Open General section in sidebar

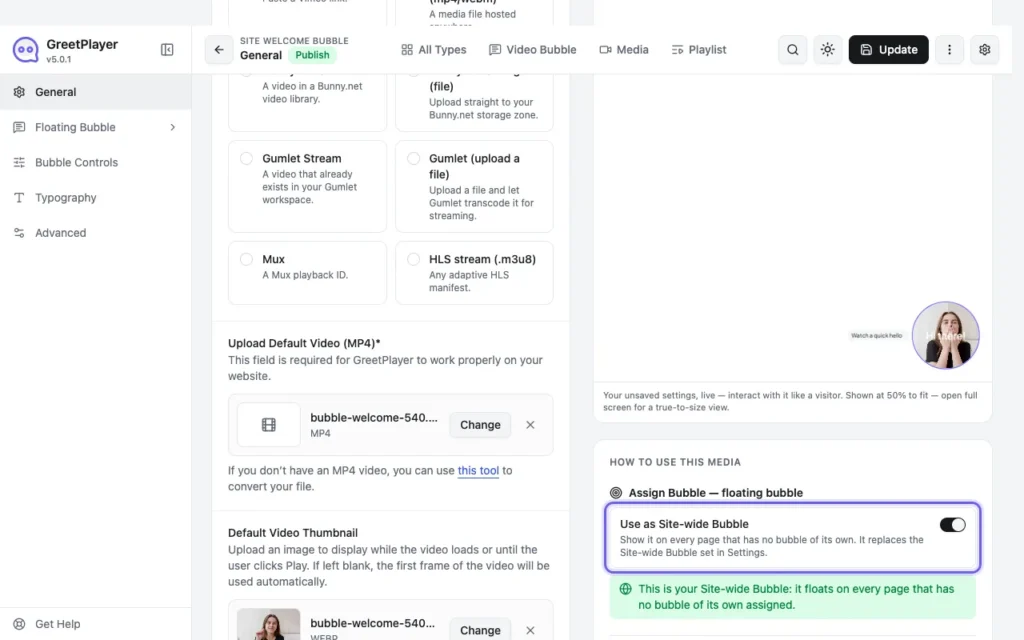95,92
